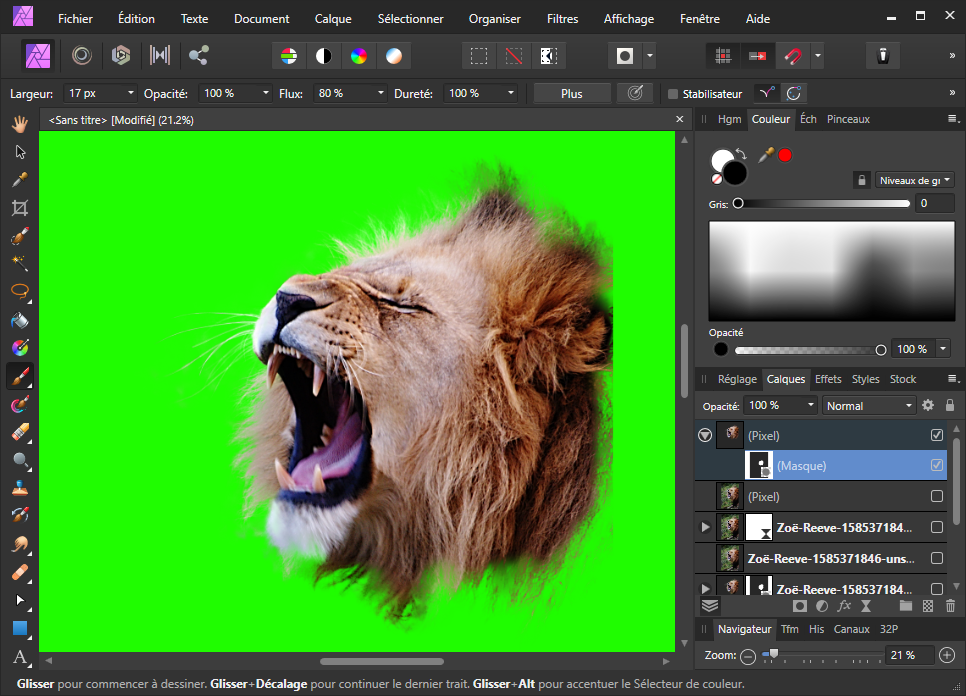Click the zoom in plus button in Navigateur
The image size is (966, 696).
(x=947, y=655)
